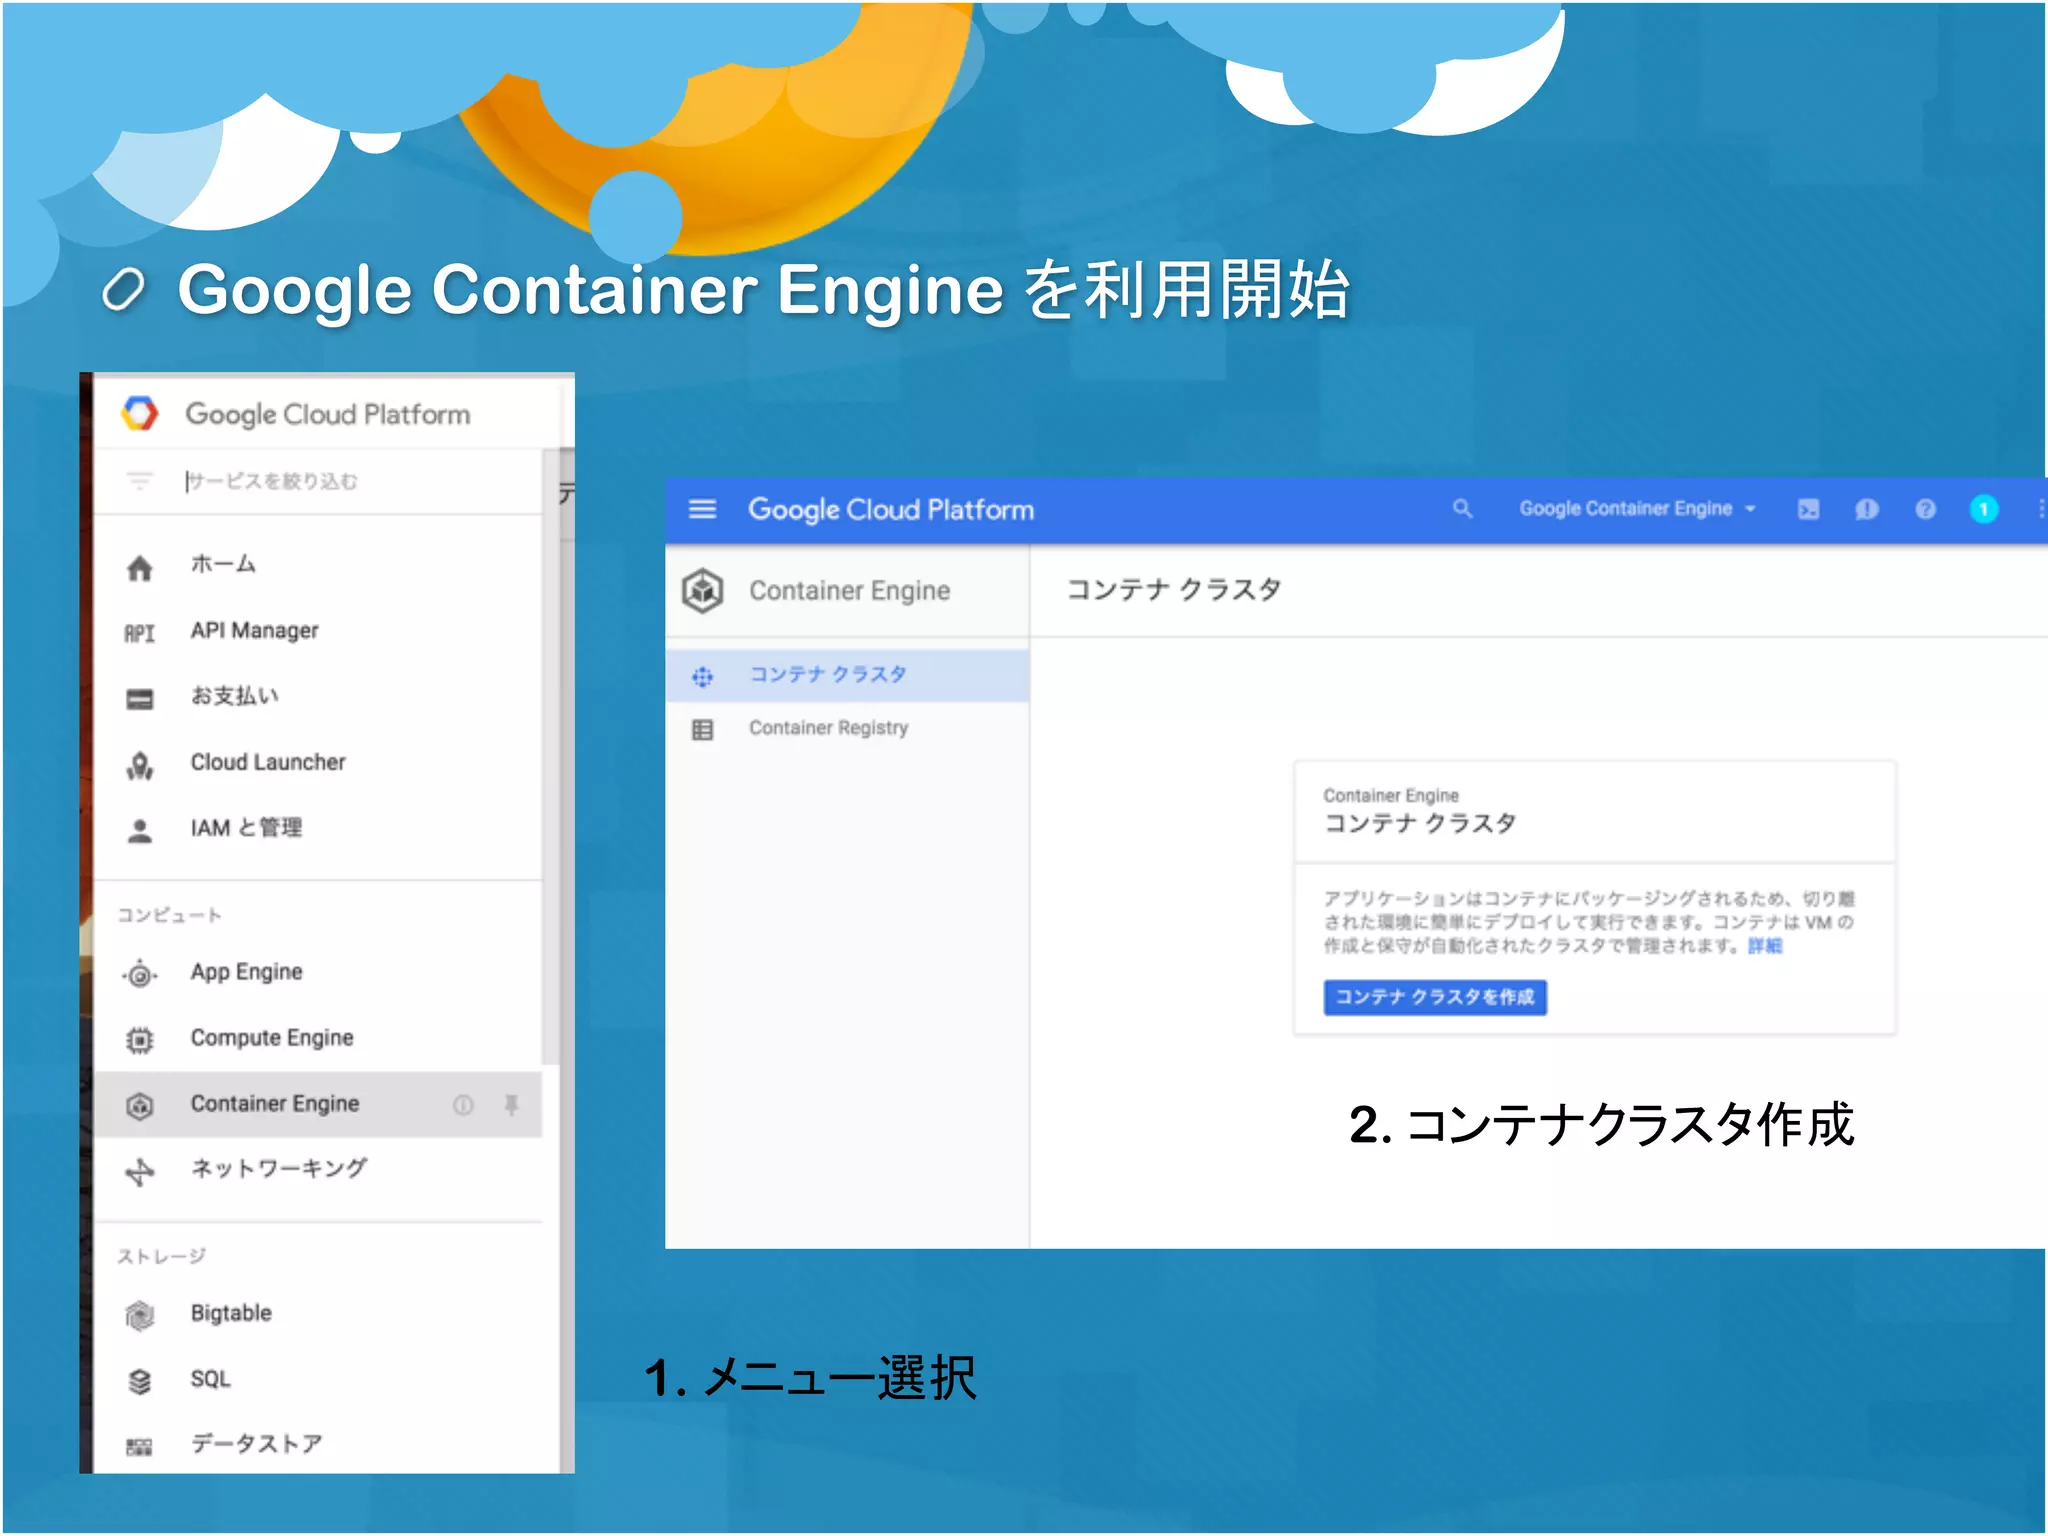The image size is (2048, 1536).
Task: Click the Google Cloud Platform logo in left menu
Action: click(x=140, y=413)
